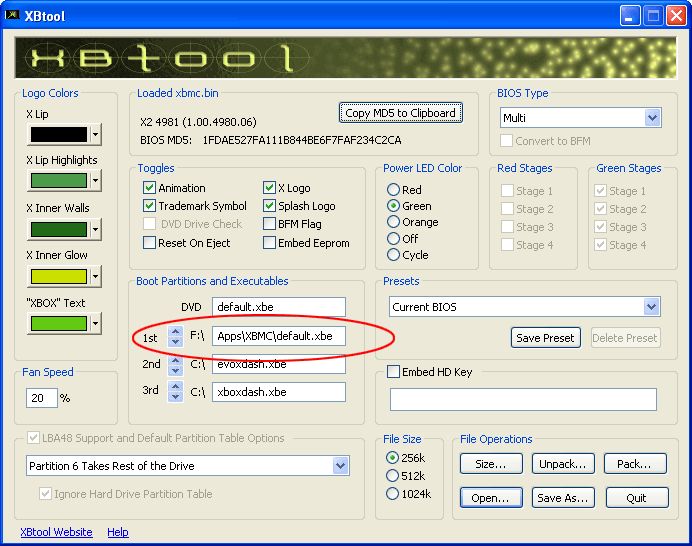Click the Save As... button

[x=563, y=498]
